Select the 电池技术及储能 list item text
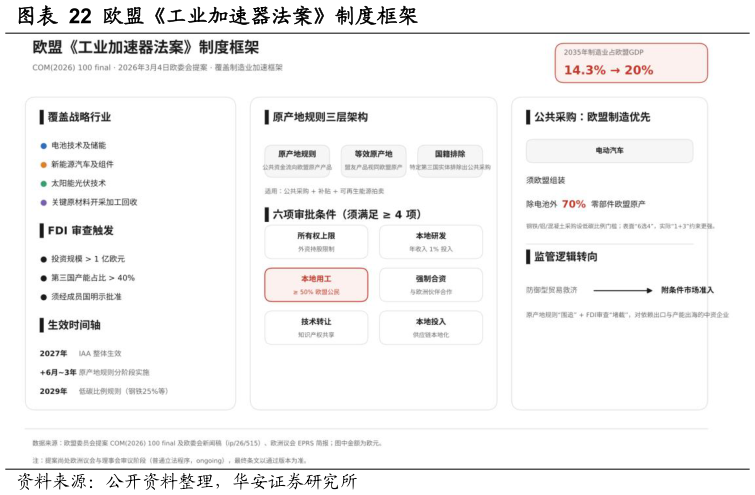Image resolution: width=755 pixels, height=495 pixels. tap(78, 145)
